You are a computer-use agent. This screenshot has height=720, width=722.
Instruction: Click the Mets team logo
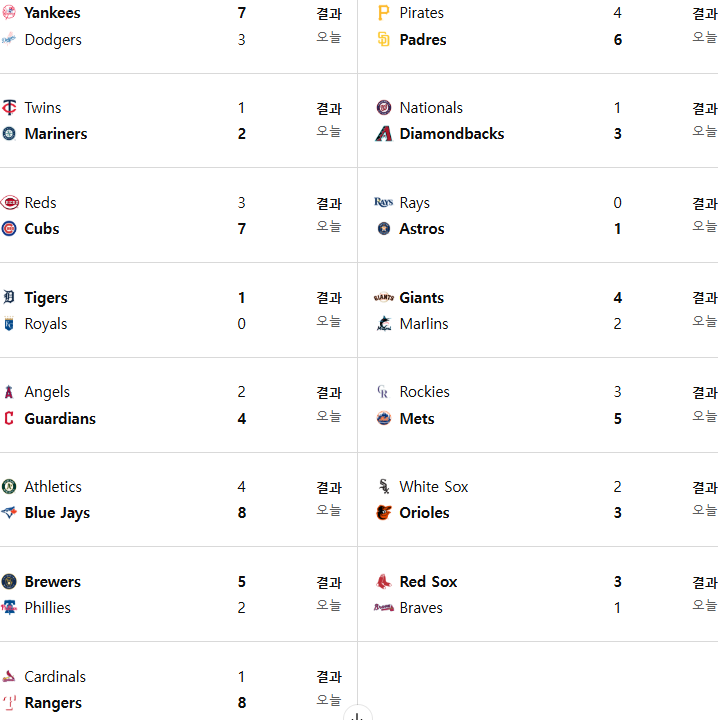coord(384,418)
